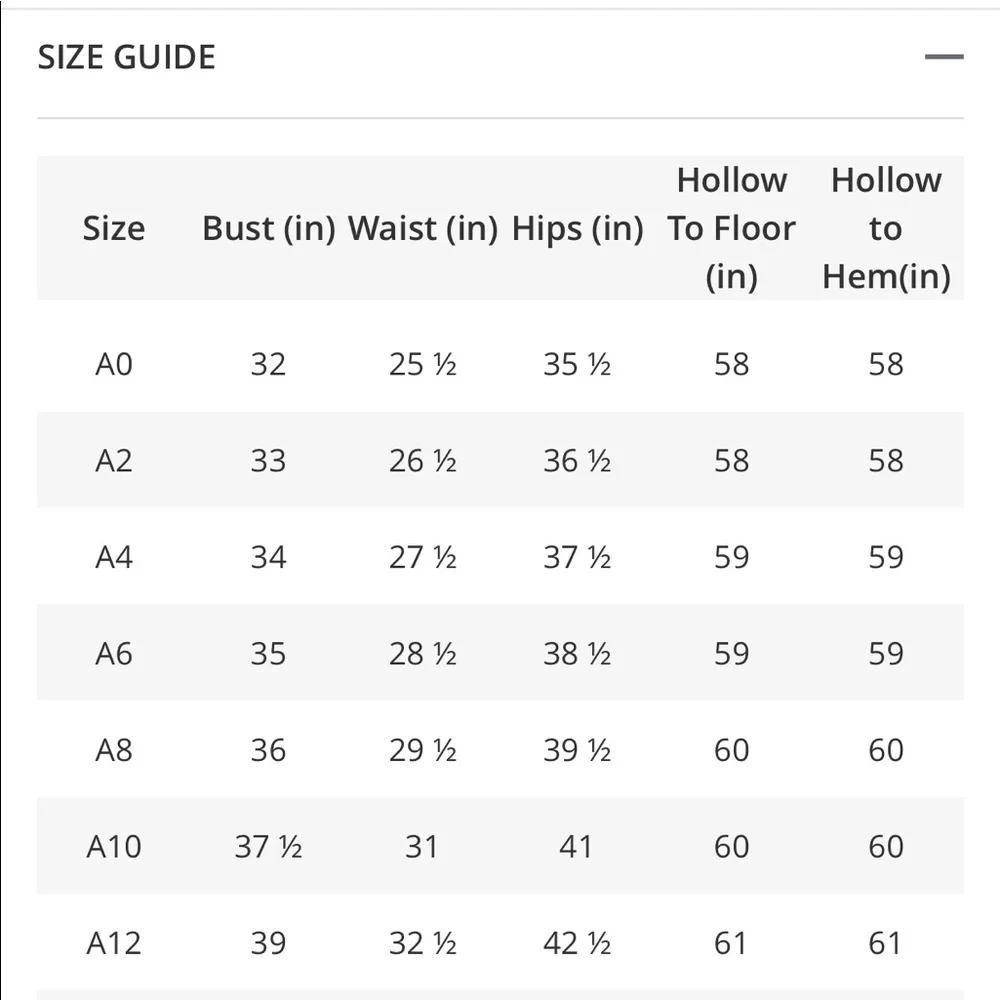Click the Hollow To Floor (in) header
This screenshot has width=1000, height=1000.
[x=732, y=229]
